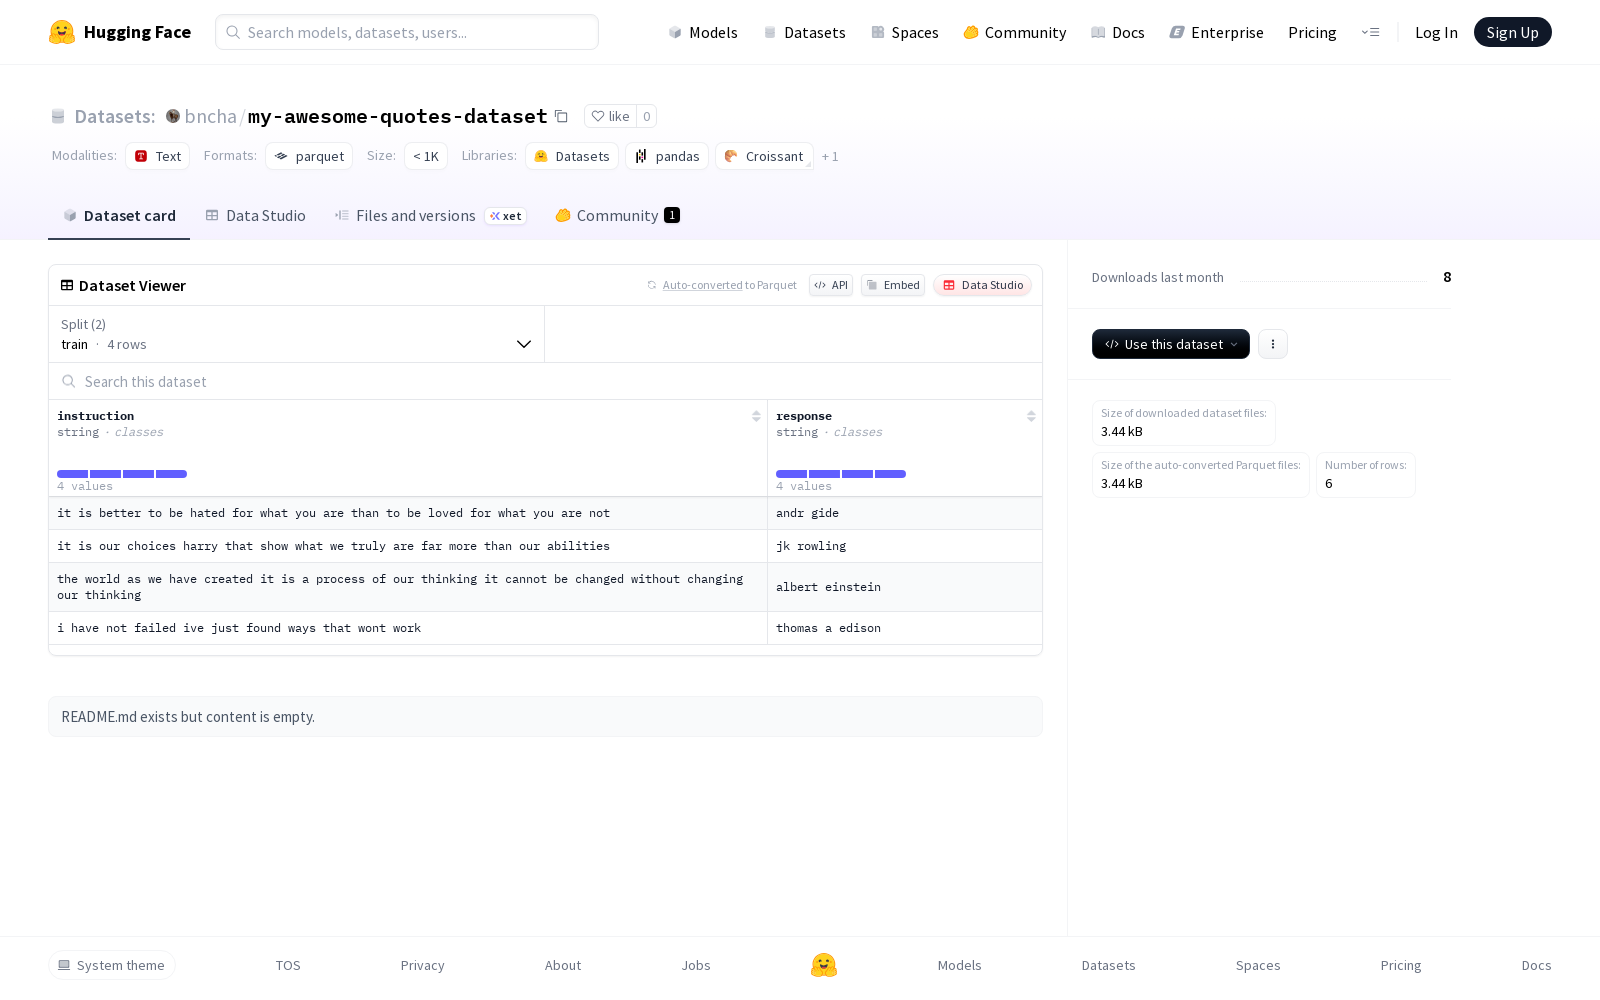Focus the top search models field
Viewport: 1600px width, 1000px height.
(407, 32)
